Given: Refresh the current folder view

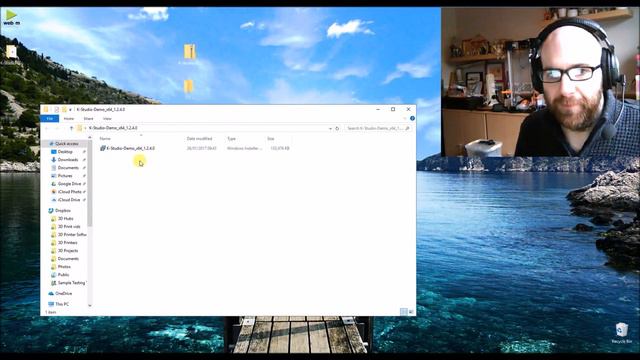Looking at the screenshot, I should coord(337,128).
